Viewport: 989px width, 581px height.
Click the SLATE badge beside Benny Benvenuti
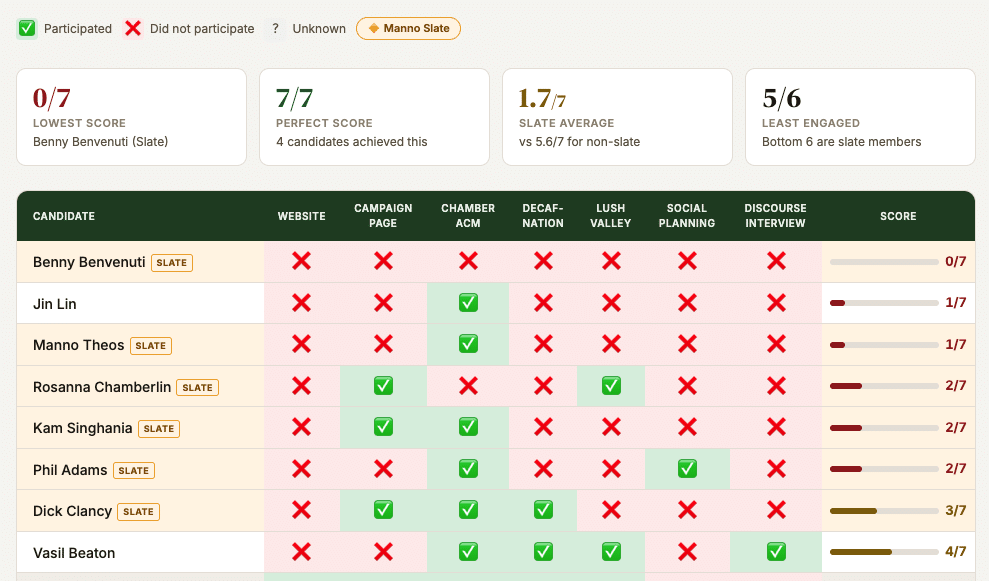coord(172,262)
